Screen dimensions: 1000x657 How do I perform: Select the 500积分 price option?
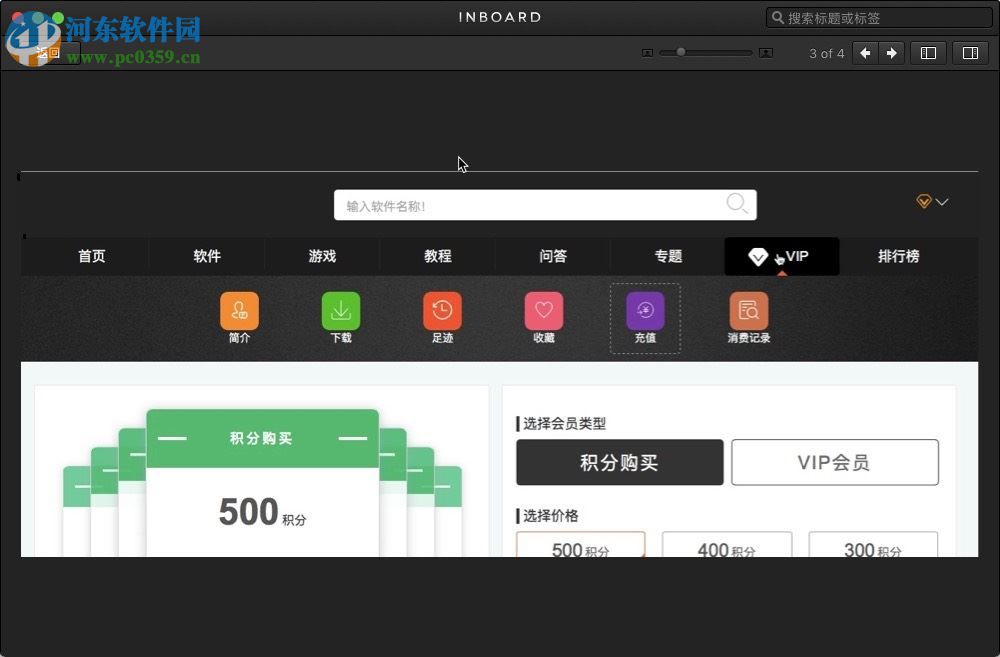tap(581, 549)
